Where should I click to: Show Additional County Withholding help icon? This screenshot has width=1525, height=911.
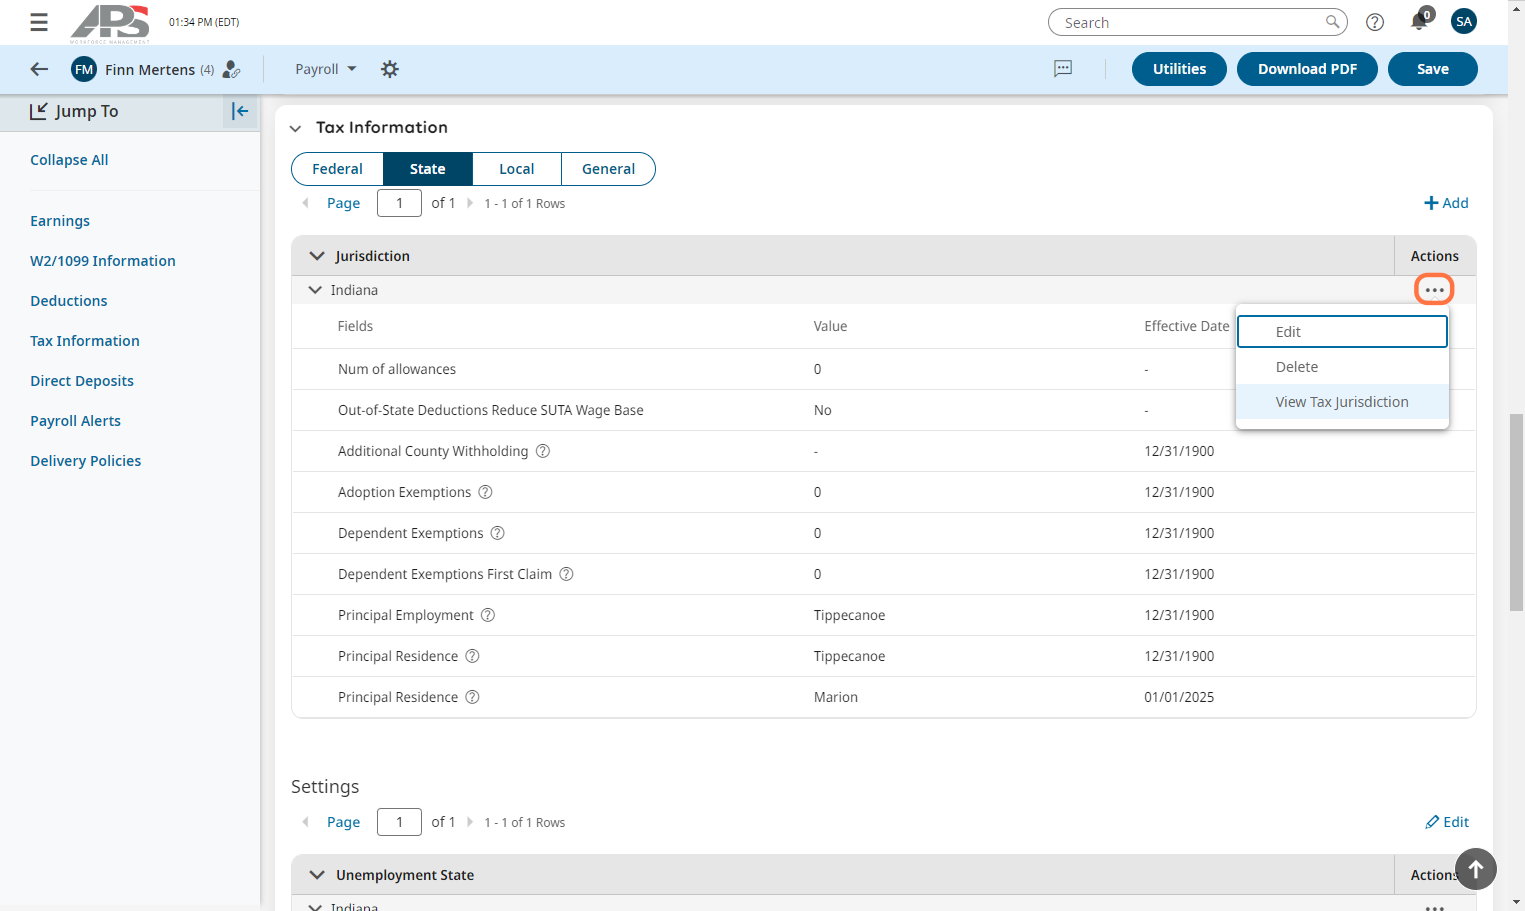(x=543, y=451)
